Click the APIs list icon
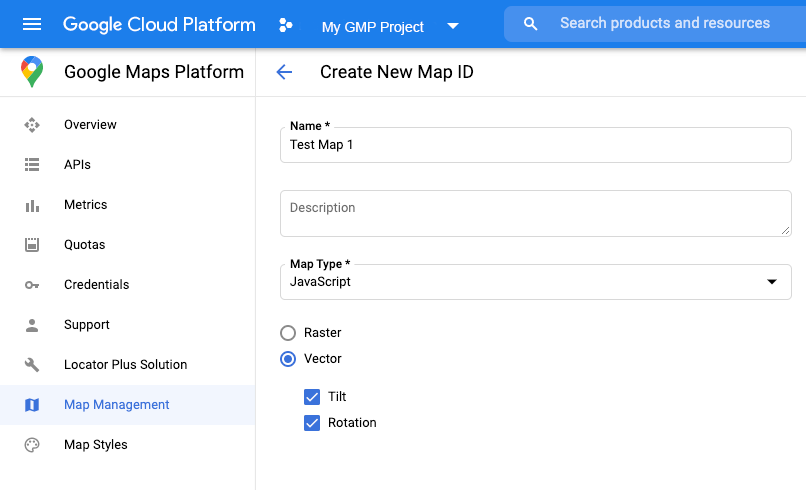806x490 pixels. point(32,165)
